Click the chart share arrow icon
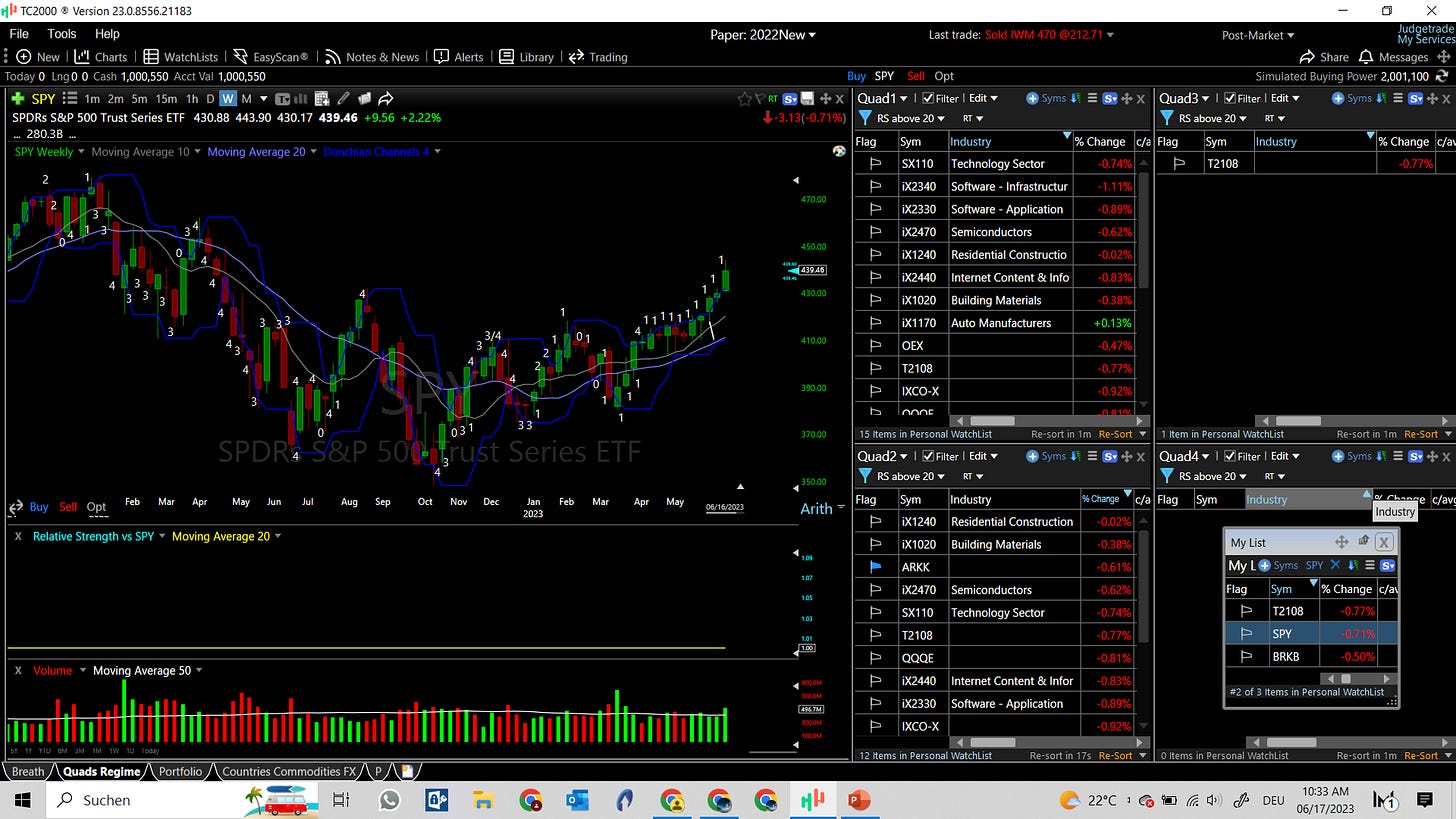 pos(385,98)
